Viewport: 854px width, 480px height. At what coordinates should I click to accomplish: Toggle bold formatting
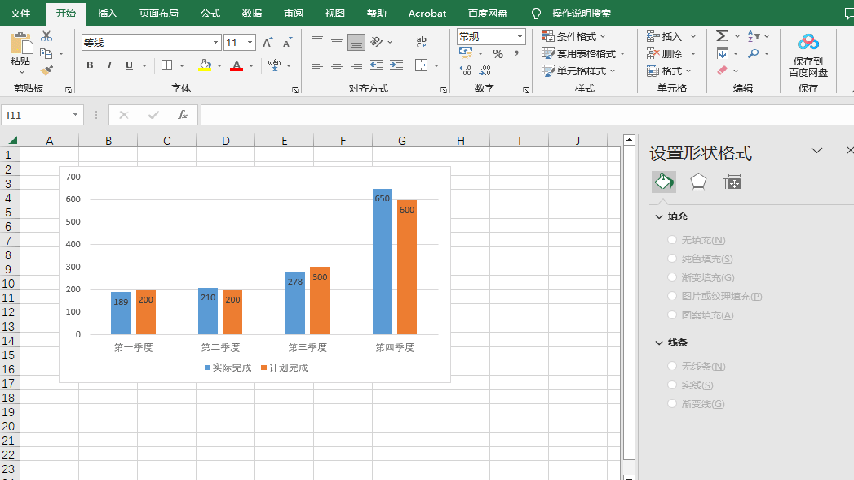[90, 66]
